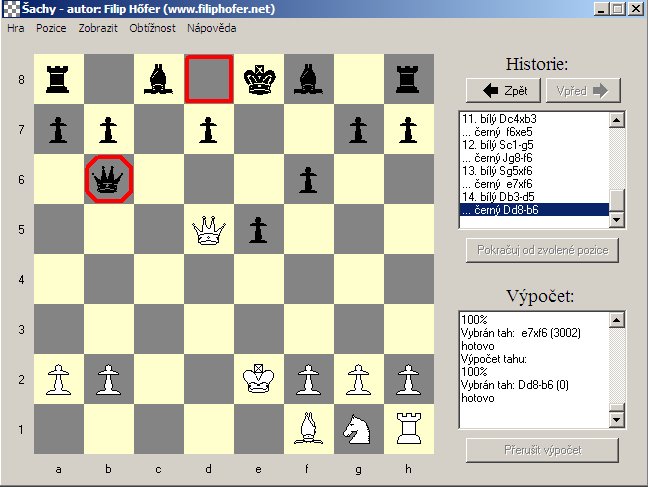648x487 pixels.
Task: Select the black pawn on f6
Action: (308, 180)
